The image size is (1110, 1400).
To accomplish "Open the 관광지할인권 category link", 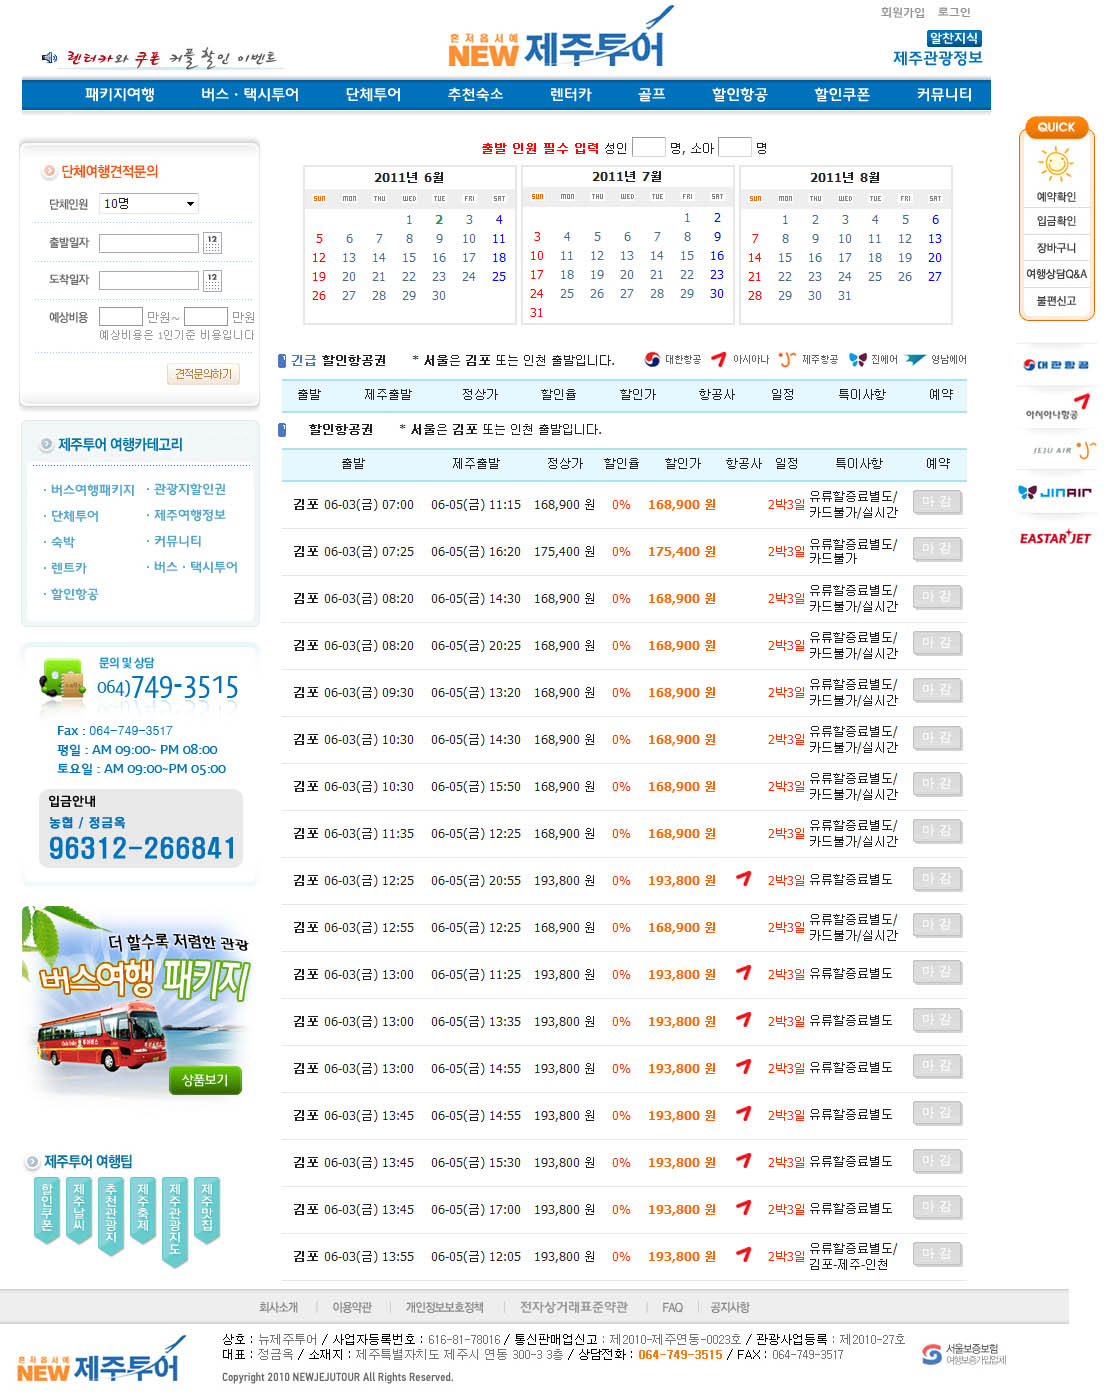I will [190, 489].
